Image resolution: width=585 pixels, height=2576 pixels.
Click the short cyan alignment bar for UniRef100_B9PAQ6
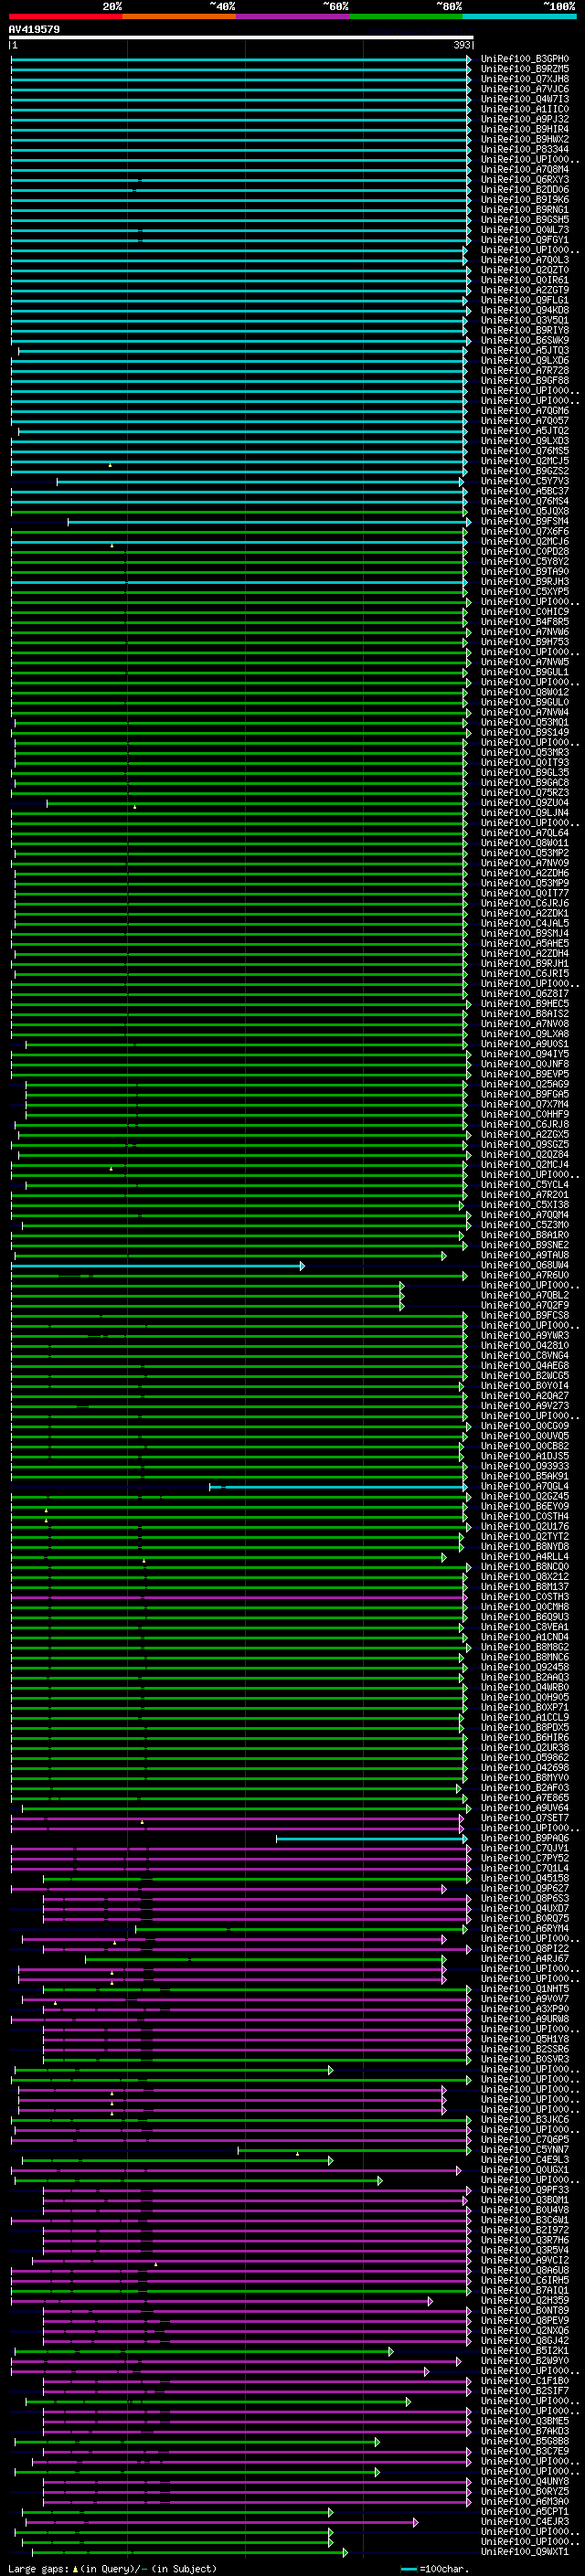[x=371, y=1839]
